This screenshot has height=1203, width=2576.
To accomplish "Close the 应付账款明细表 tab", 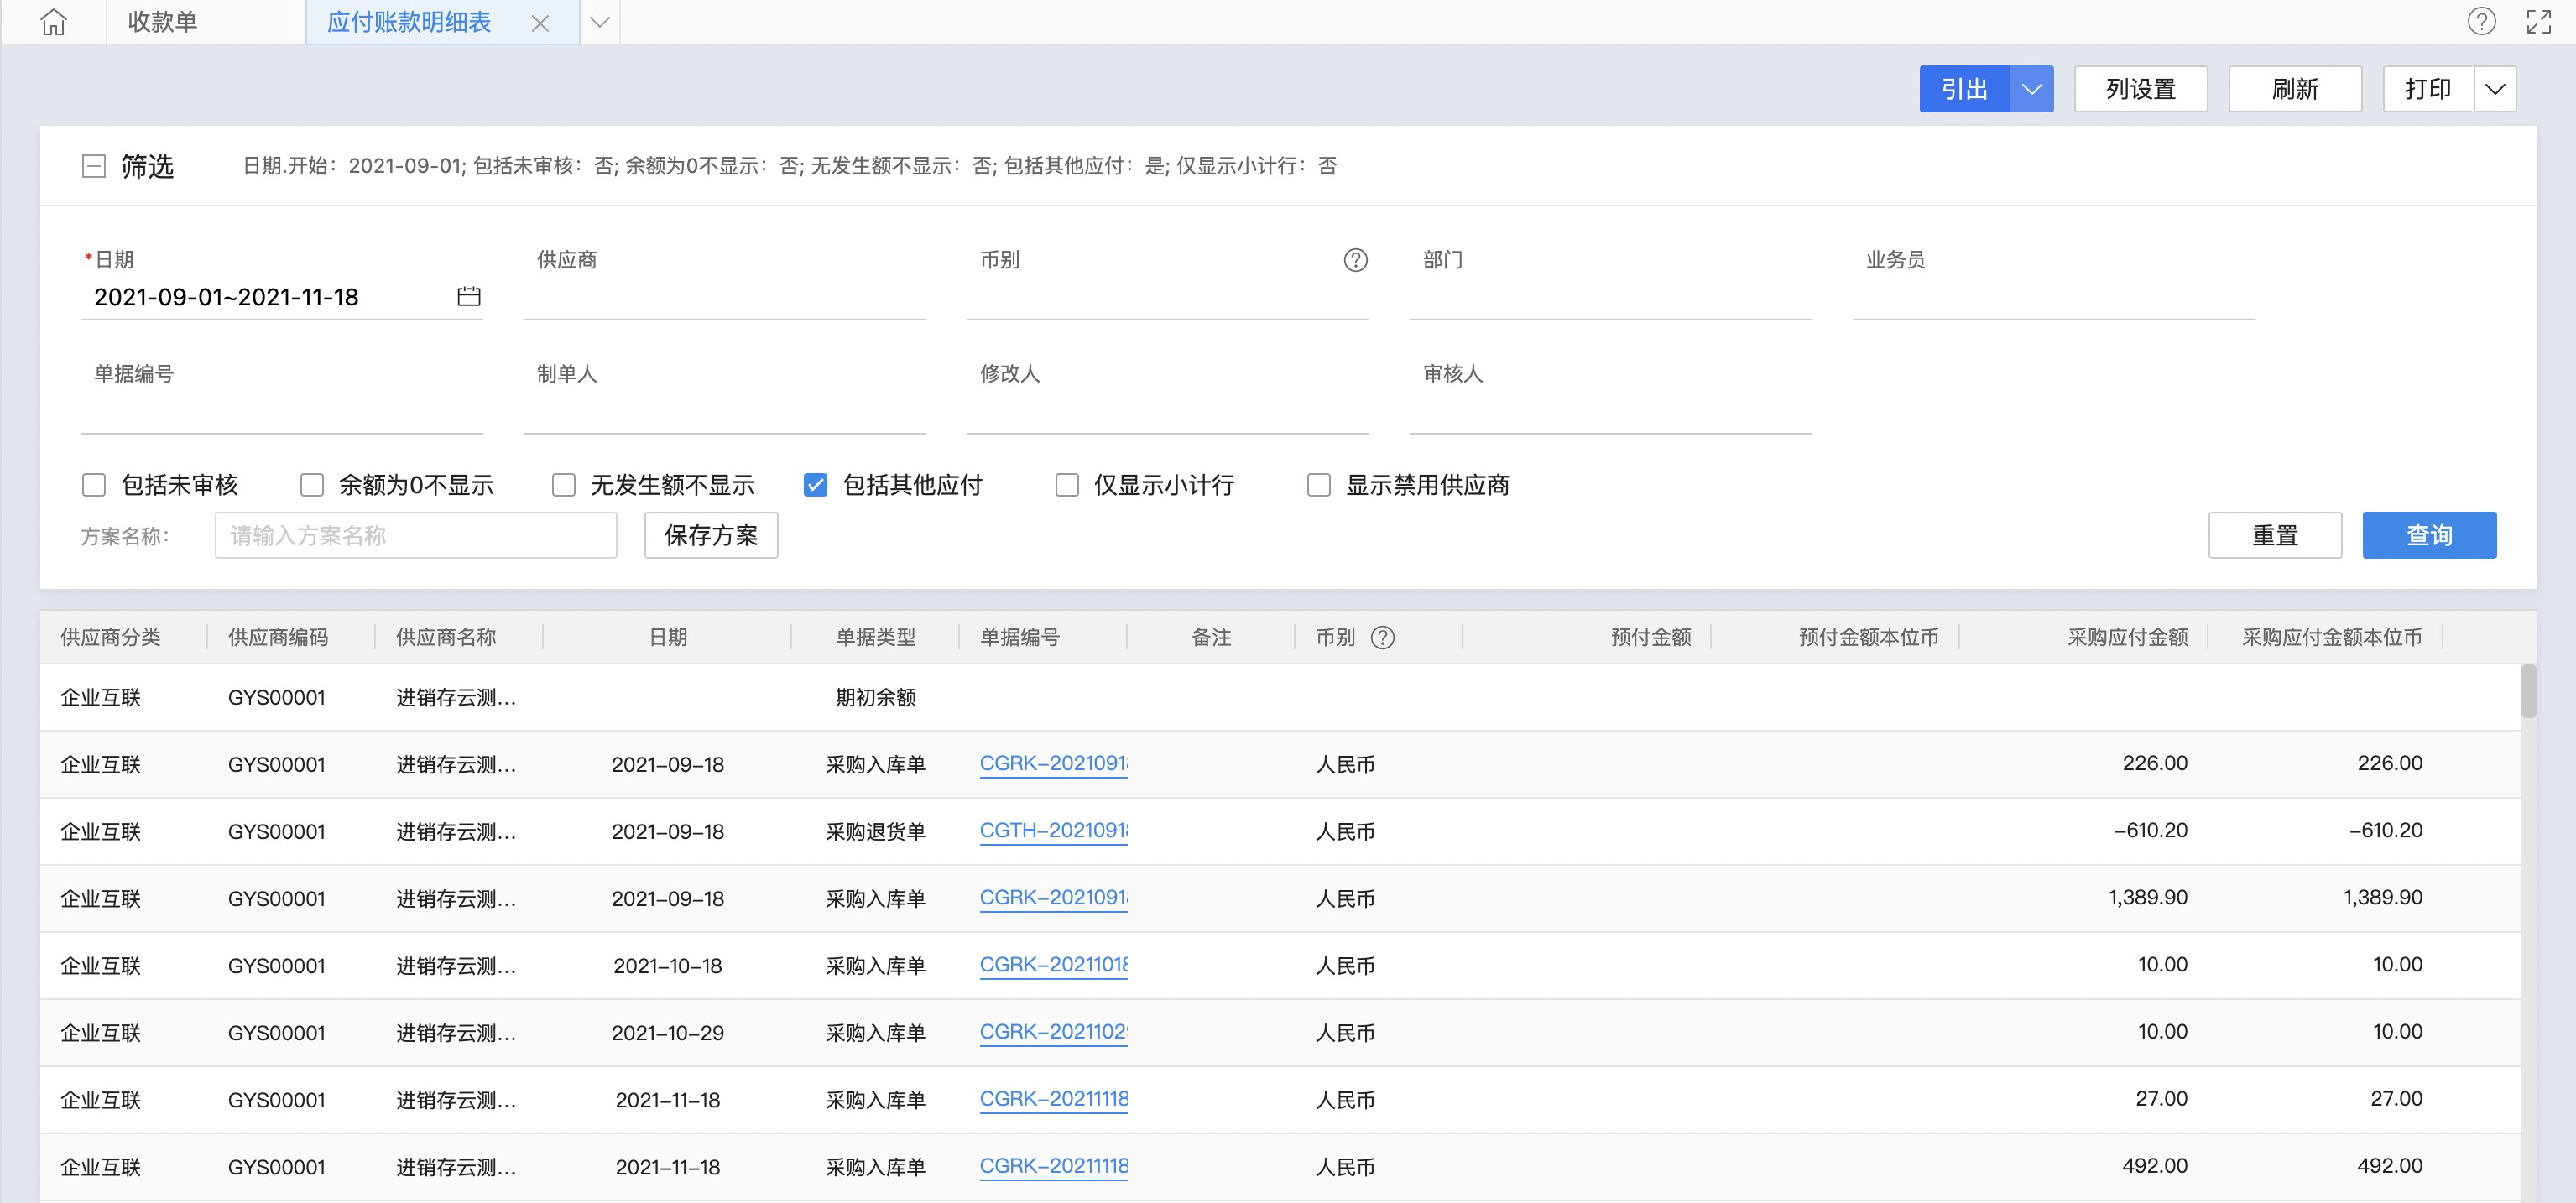I will pyautogui.click(x=540, y=23).
